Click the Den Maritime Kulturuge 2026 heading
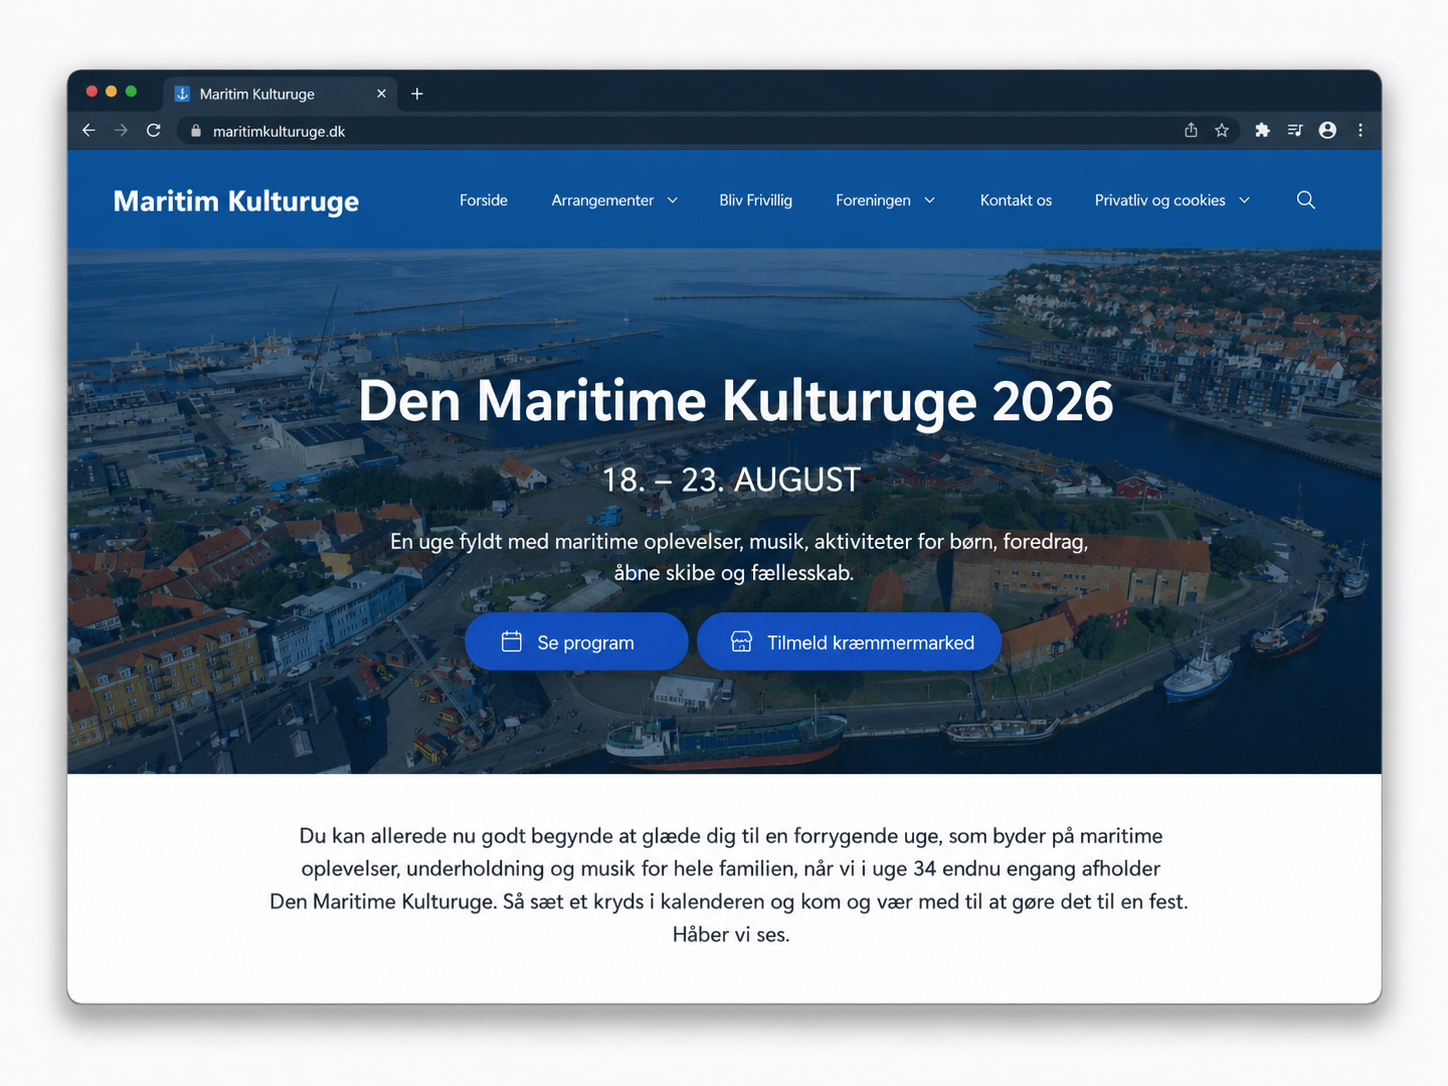This screenshot has width=1448, height=1086. tap(735, 402)
